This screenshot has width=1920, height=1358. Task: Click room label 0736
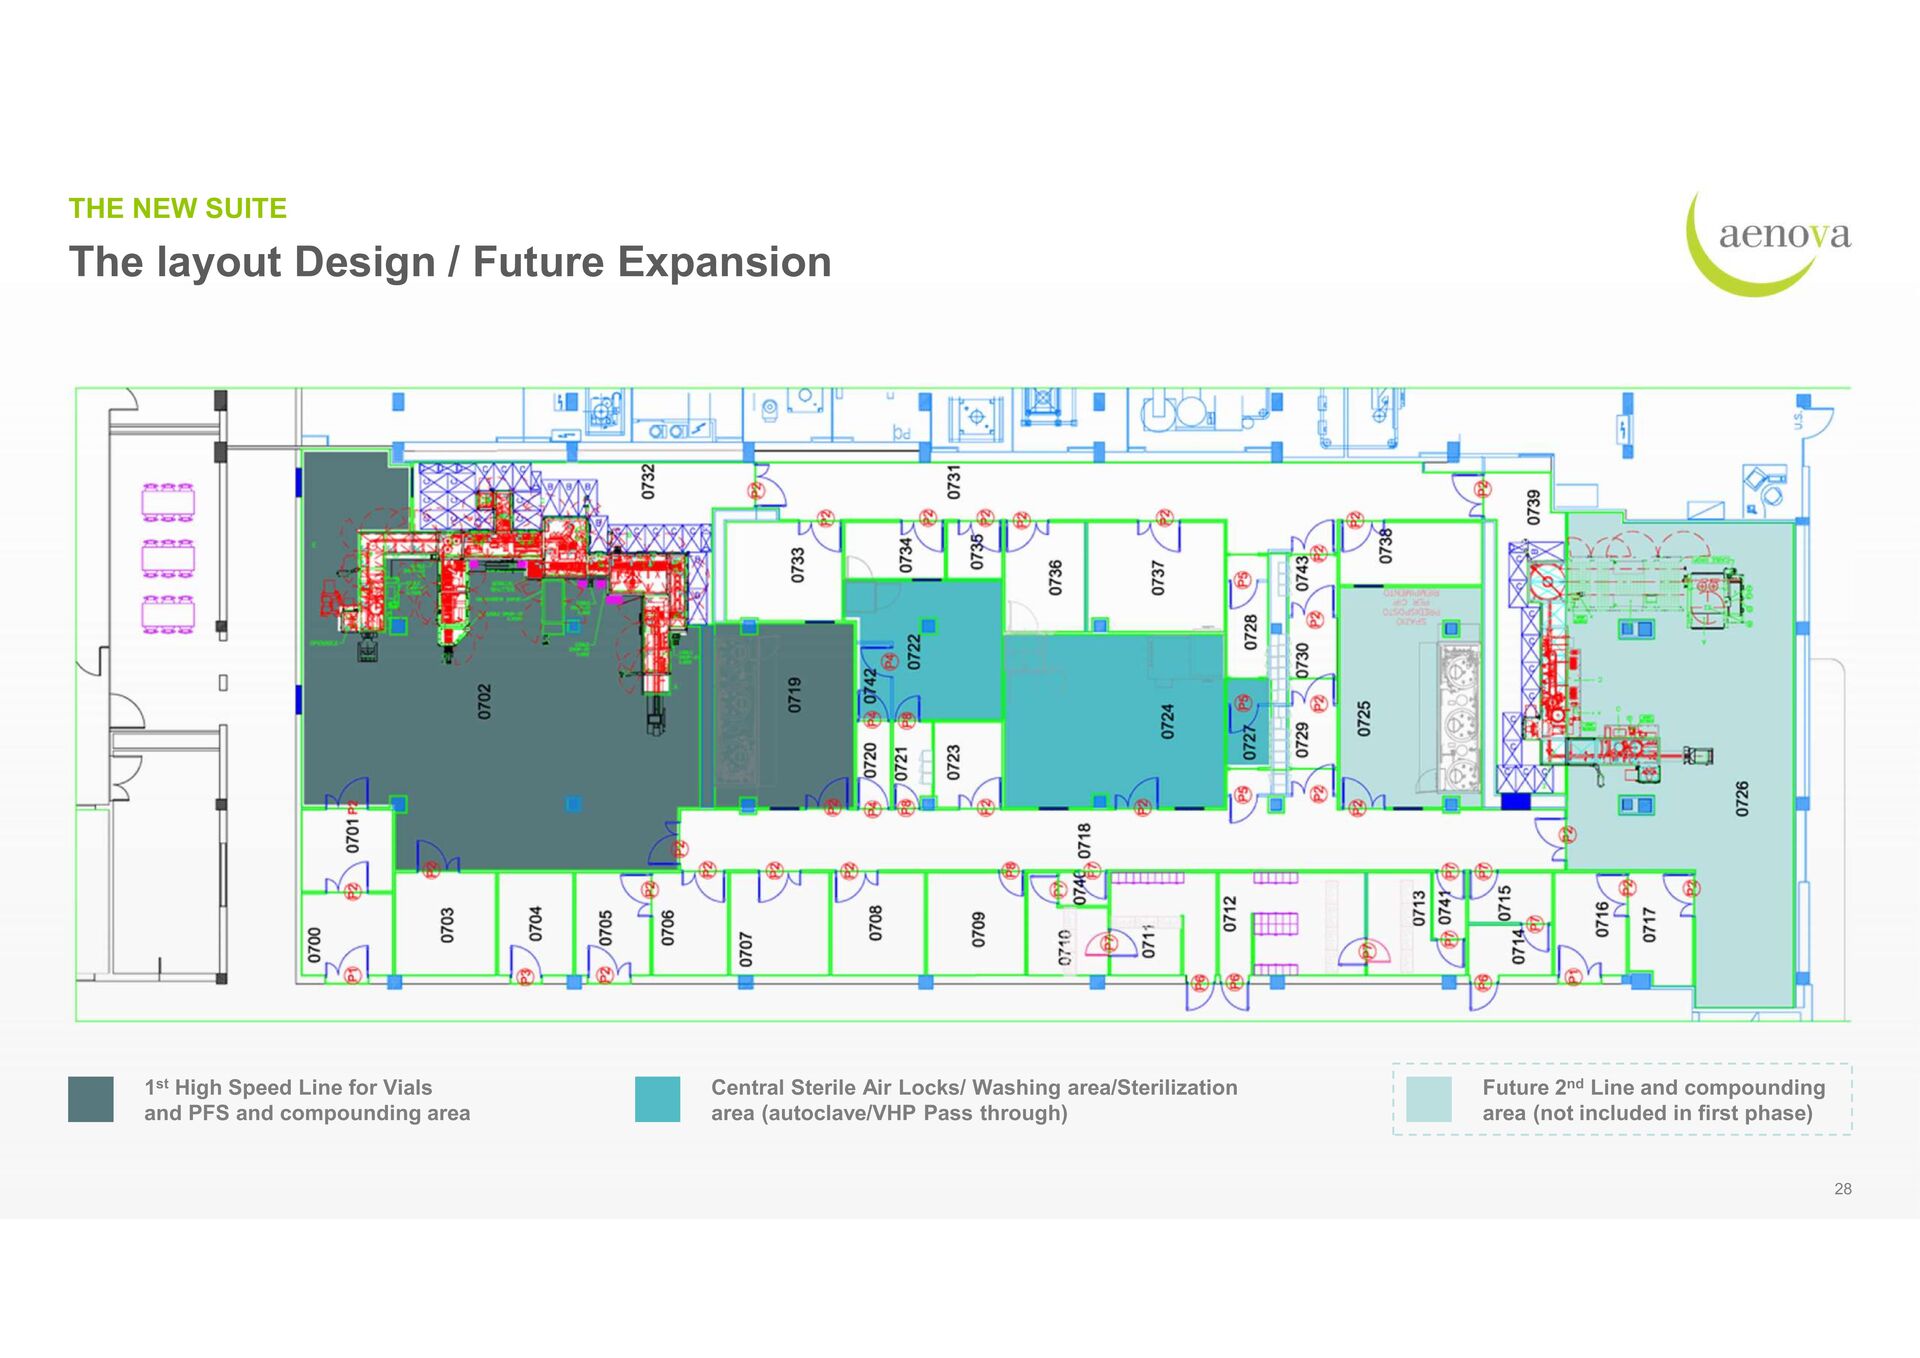[1055, 577]
